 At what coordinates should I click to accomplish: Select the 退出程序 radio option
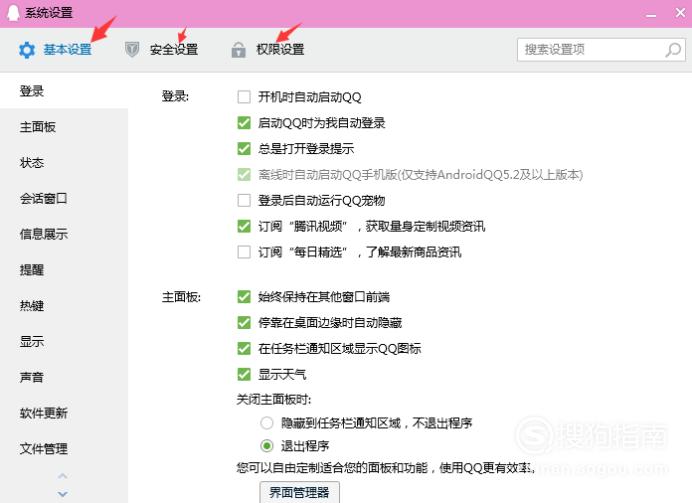[x=267, y=446]
